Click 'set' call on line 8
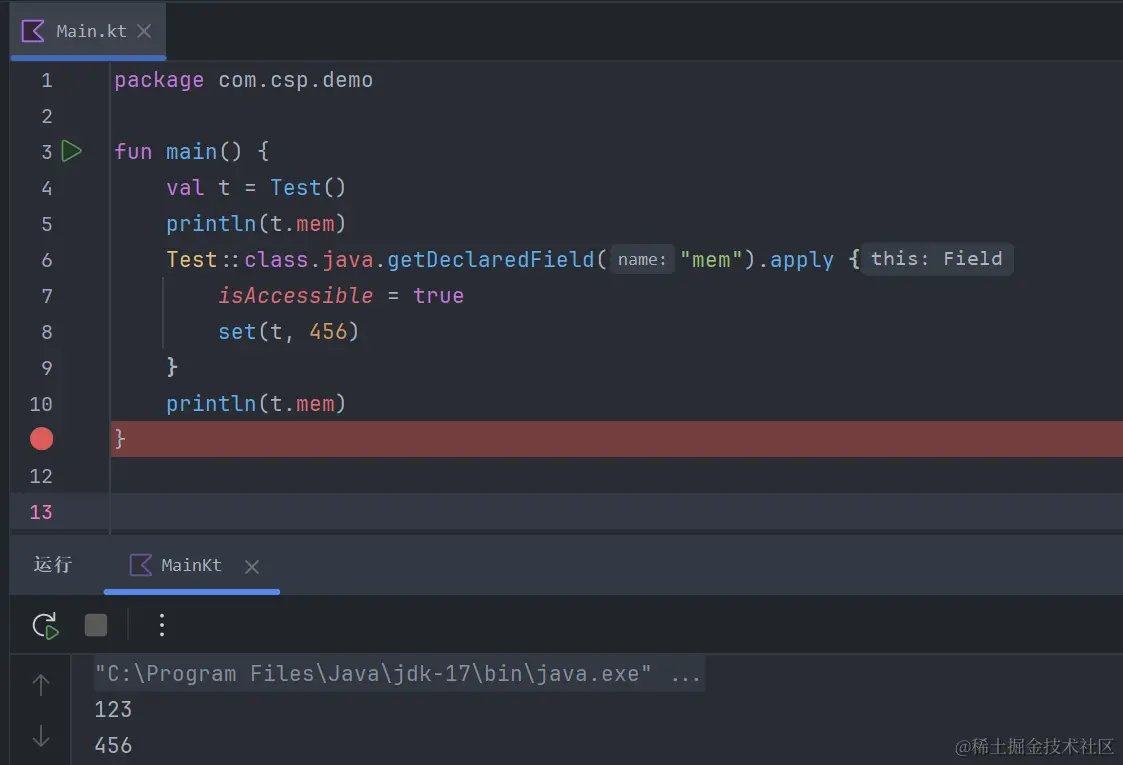Viewport: 1123px width, 765px height. click(237, 332)
